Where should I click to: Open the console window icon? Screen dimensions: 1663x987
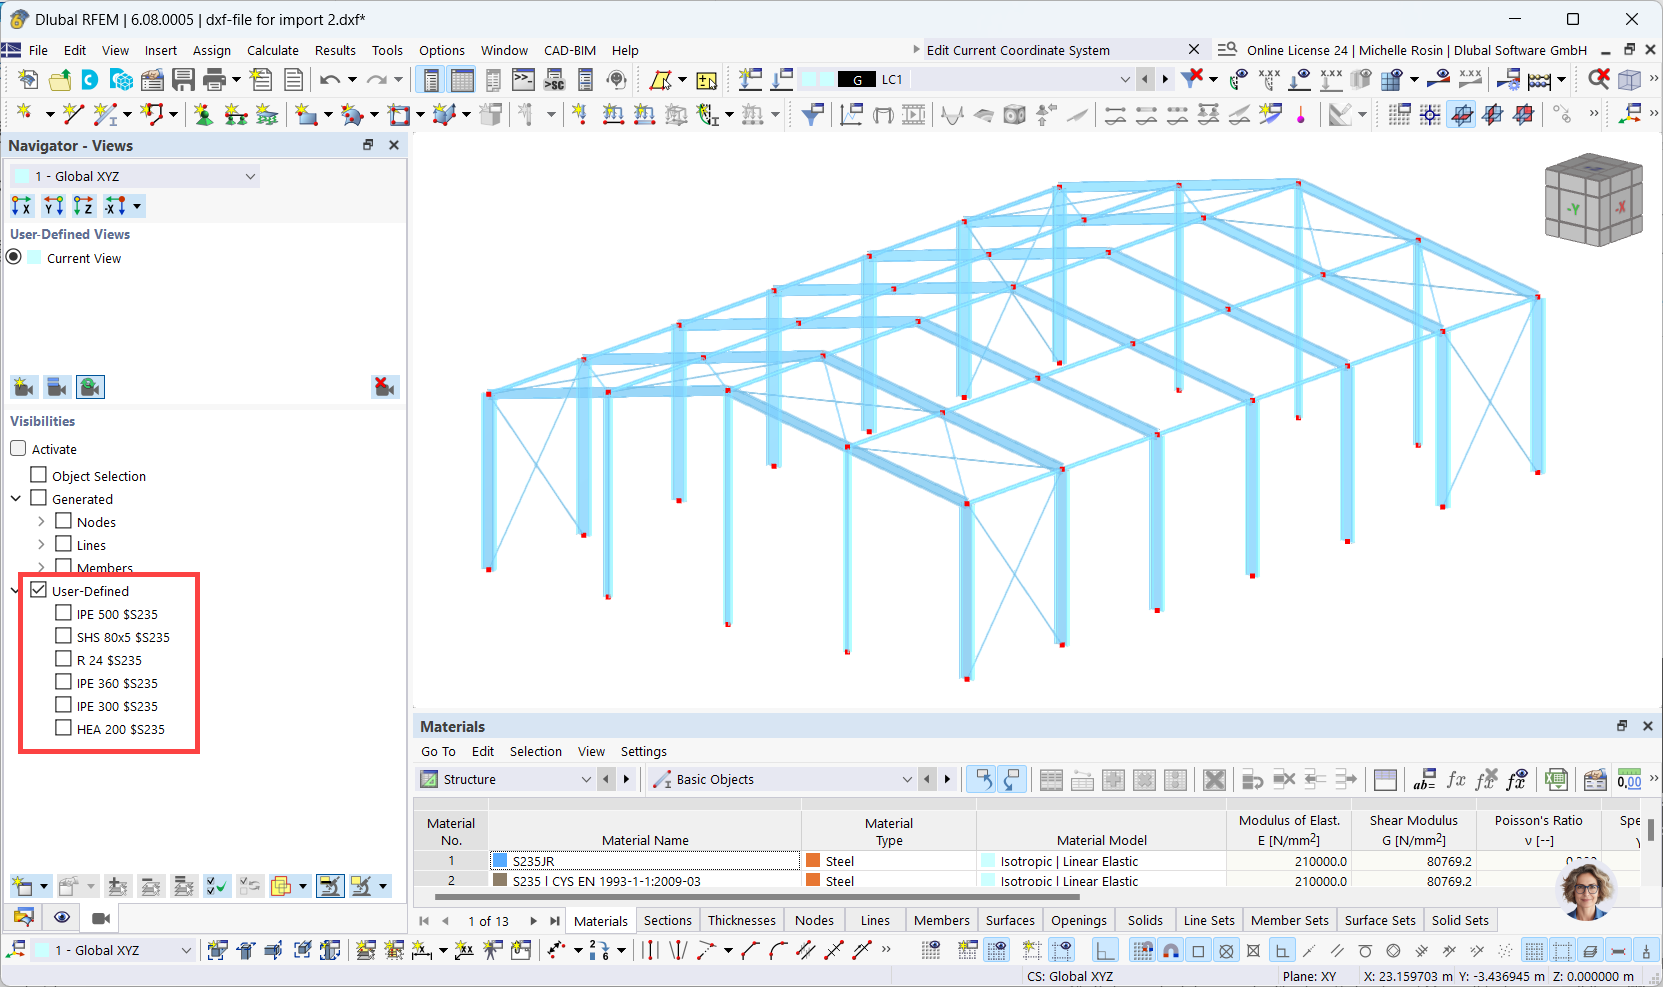point(523,80)
